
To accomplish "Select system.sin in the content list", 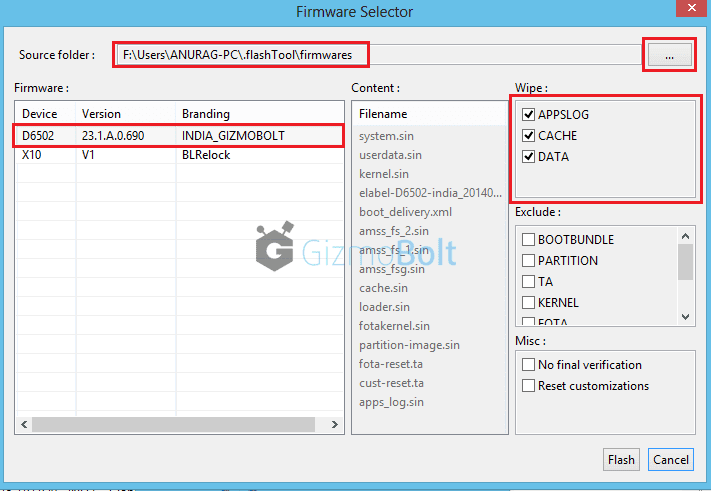I will coord(386,136).
